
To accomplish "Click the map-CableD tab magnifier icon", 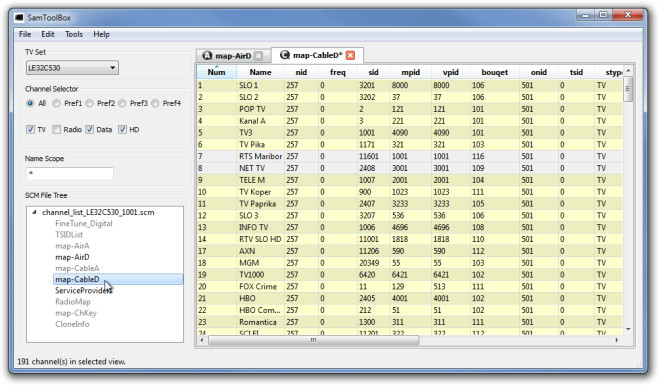I will (x=285, y=55).
